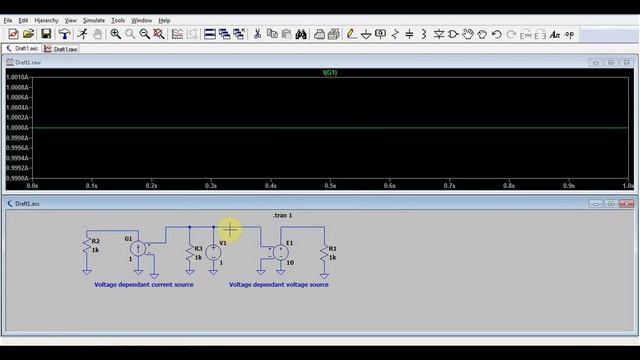This screenshot has width=640, height=360.
Task: Click the .tran 1 directive text
Action: click(x=282, y=215)
